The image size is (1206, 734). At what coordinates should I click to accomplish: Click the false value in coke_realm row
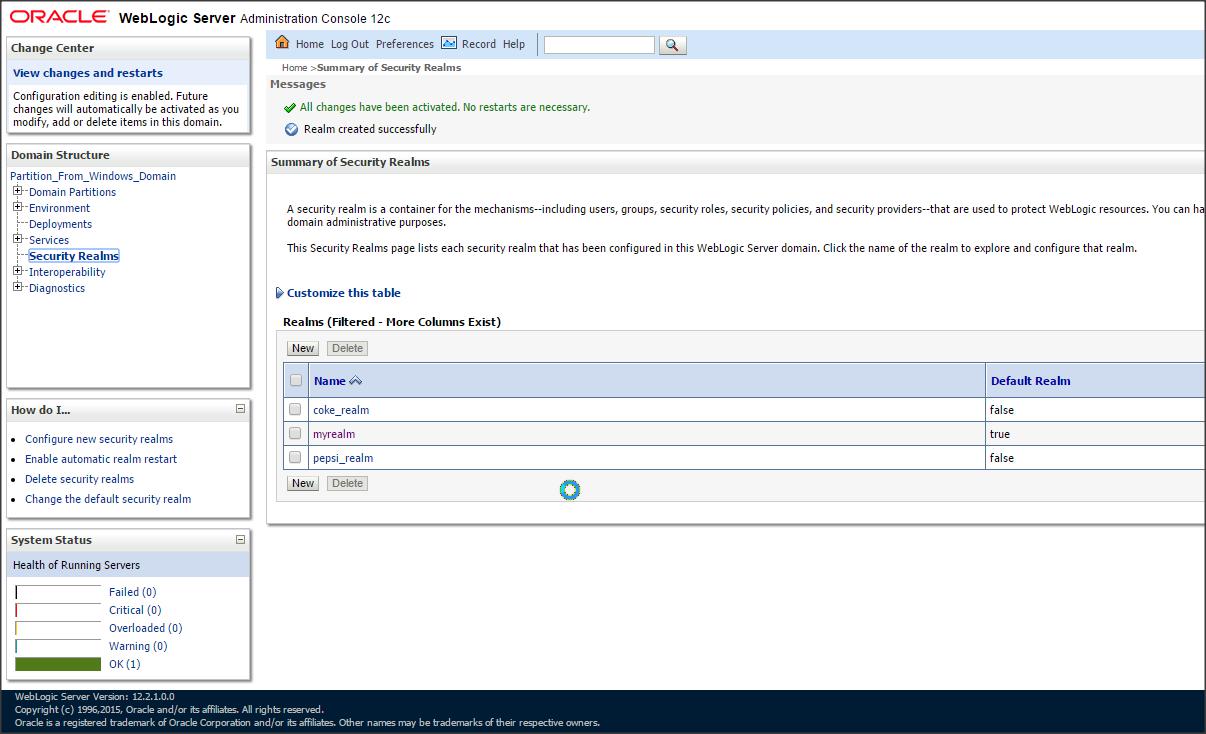click(x=1002, y=410)
